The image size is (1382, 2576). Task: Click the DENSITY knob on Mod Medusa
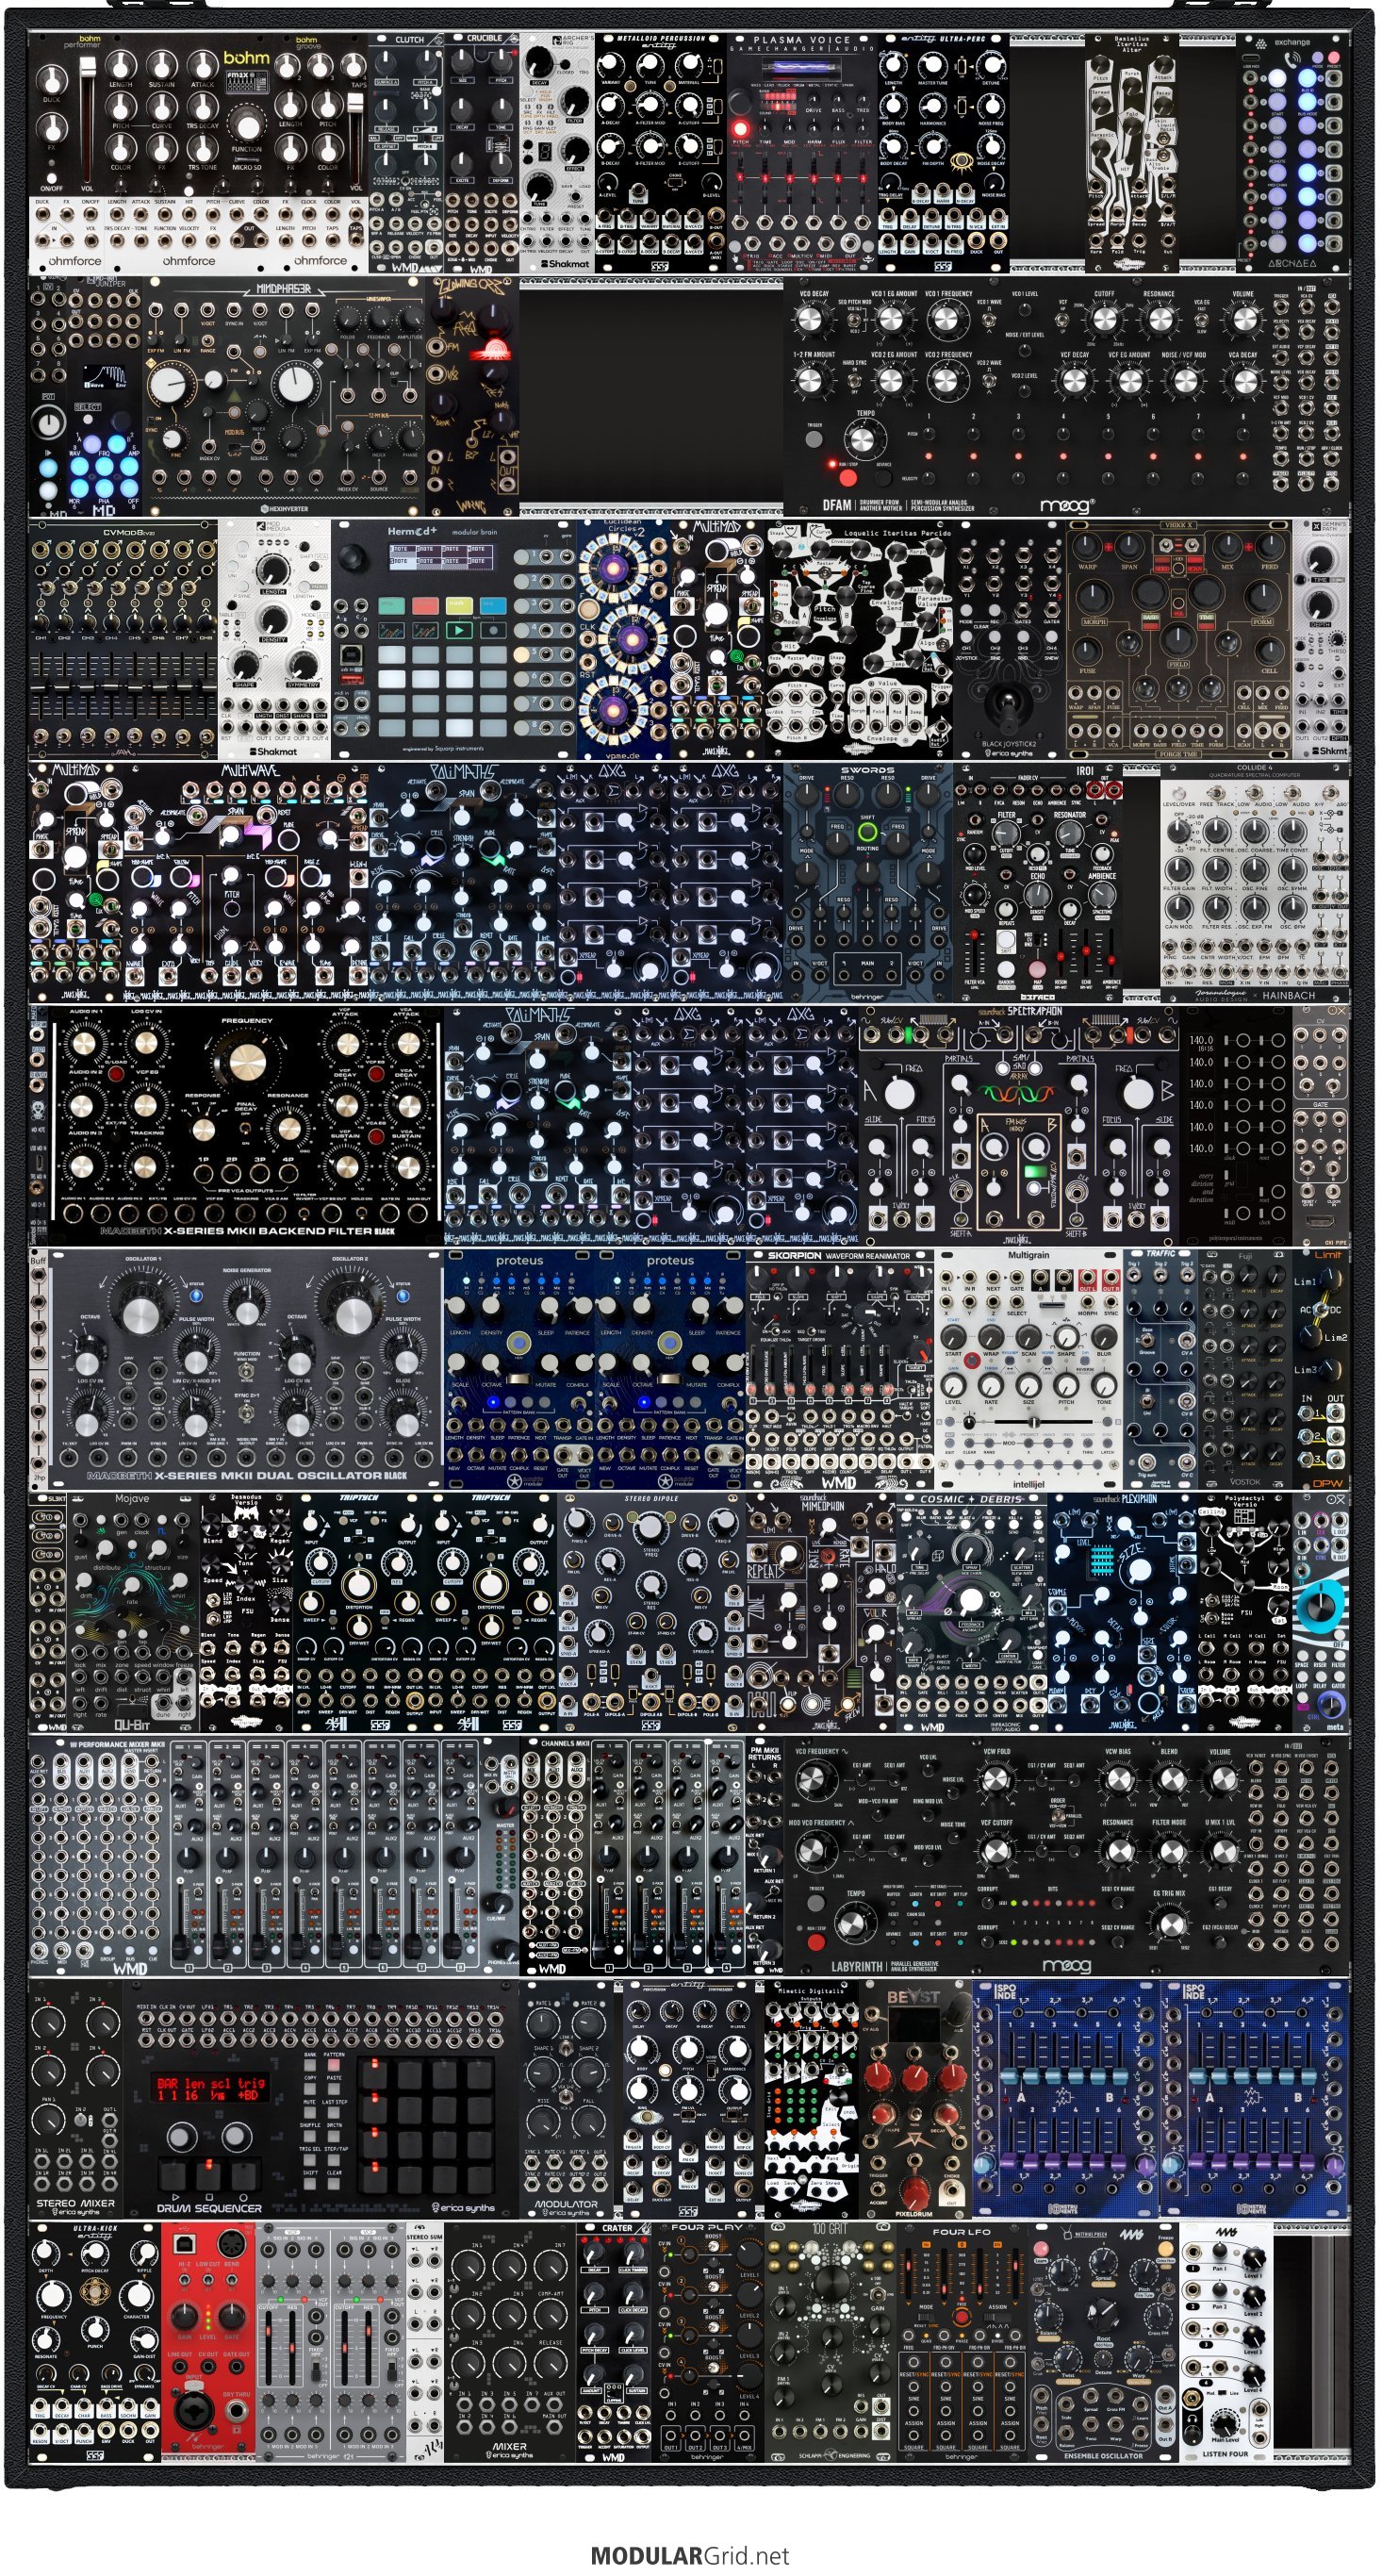click(273, 619)
